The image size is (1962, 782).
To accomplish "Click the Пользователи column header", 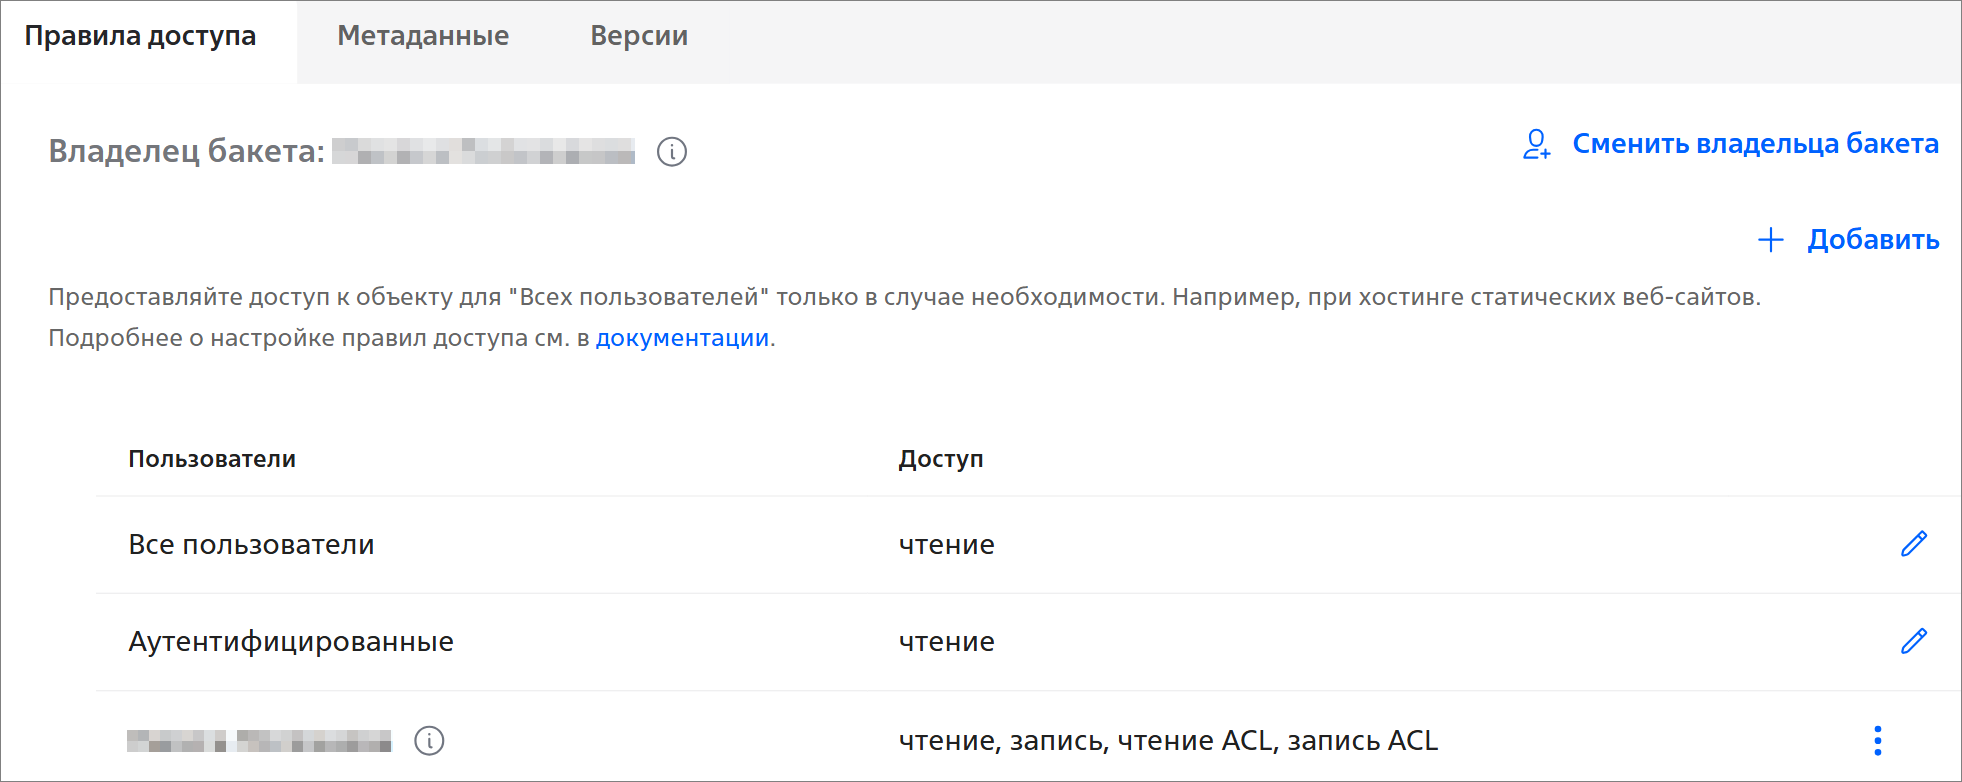I will click(212, 459).
